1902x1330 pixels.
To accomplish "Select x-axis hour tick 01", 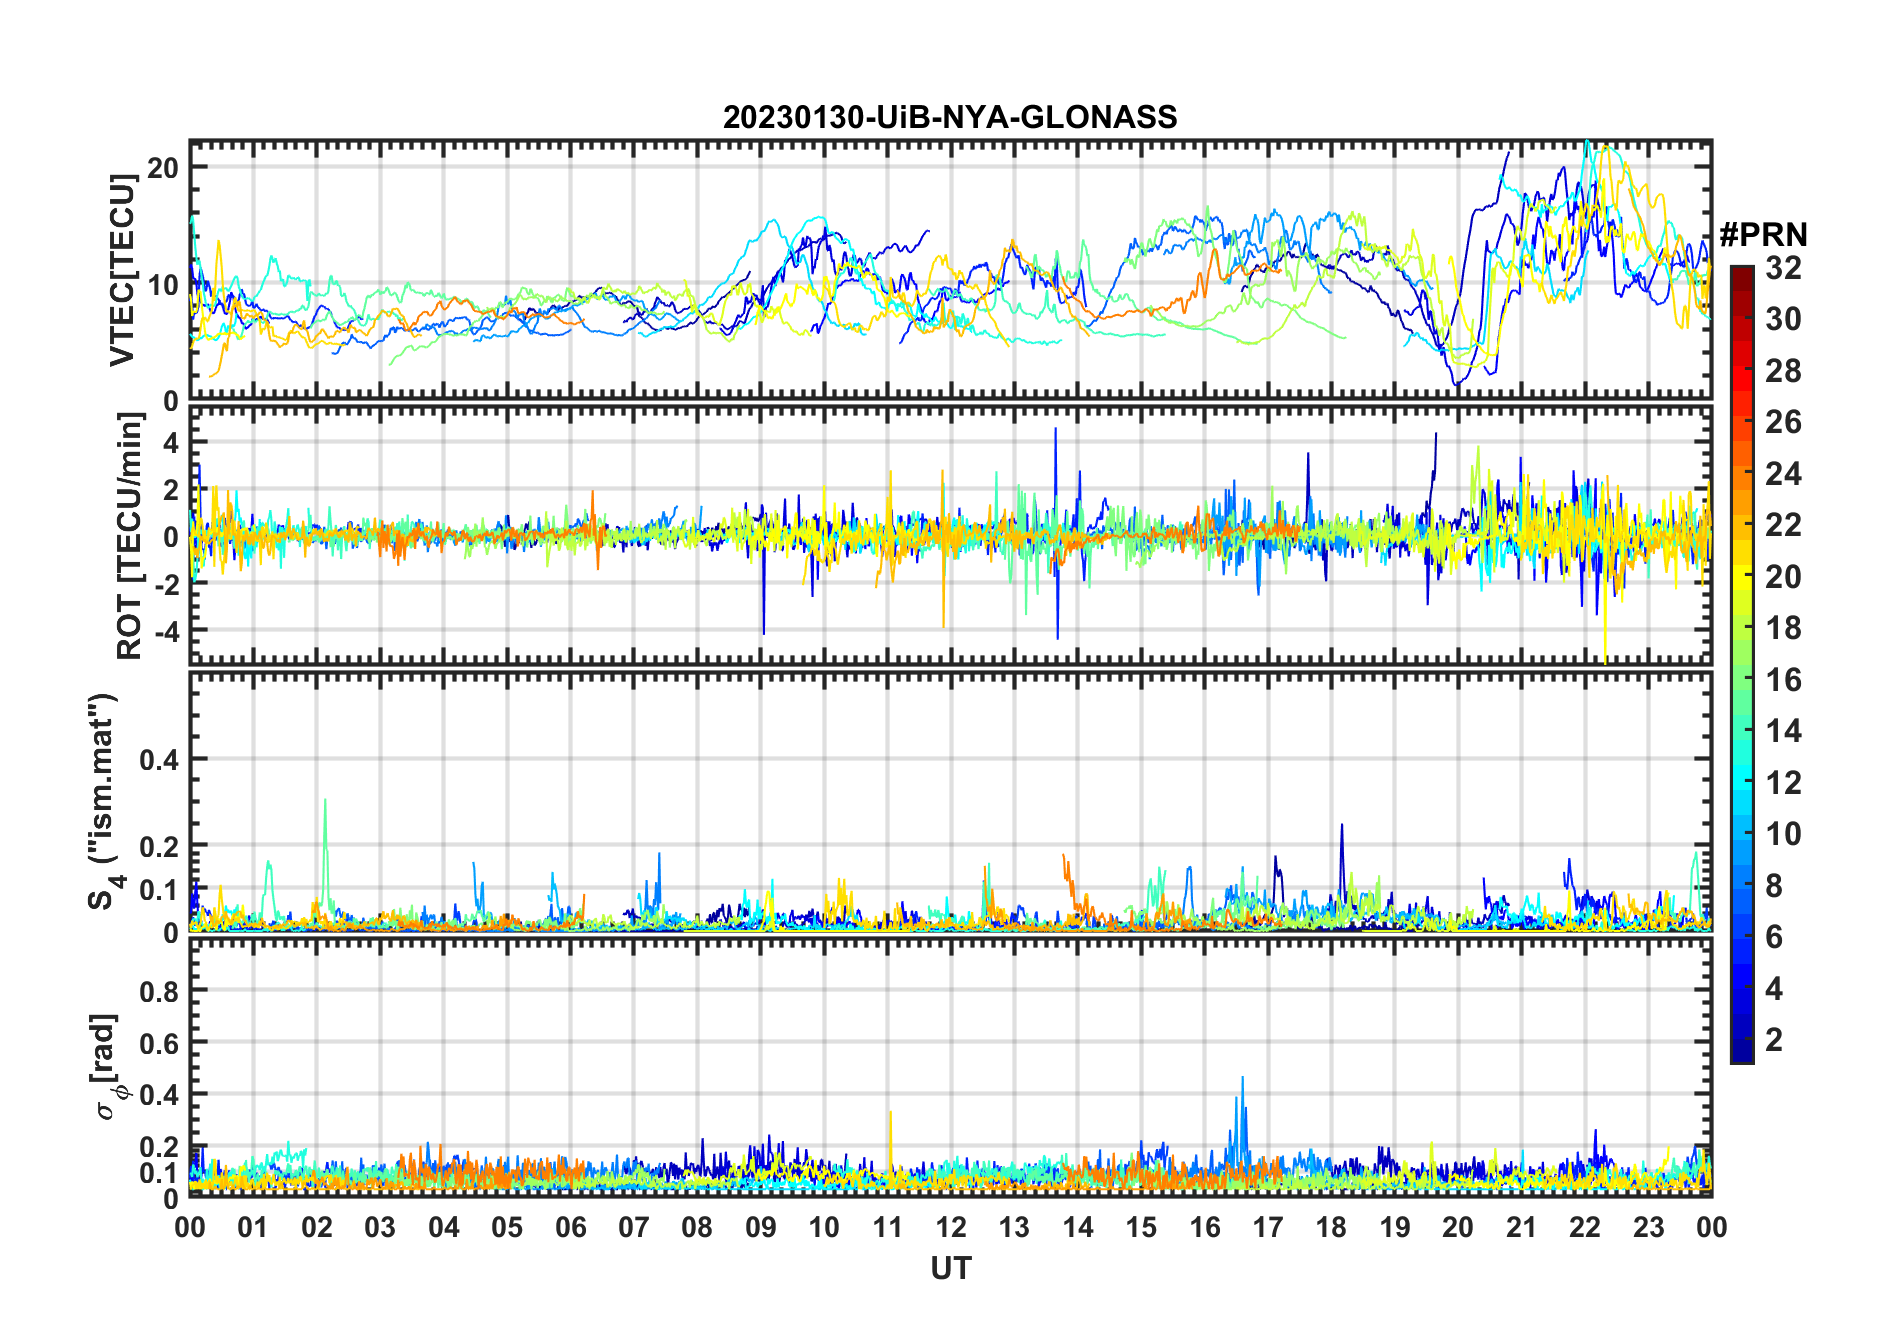I will (x=253, y=1227).
